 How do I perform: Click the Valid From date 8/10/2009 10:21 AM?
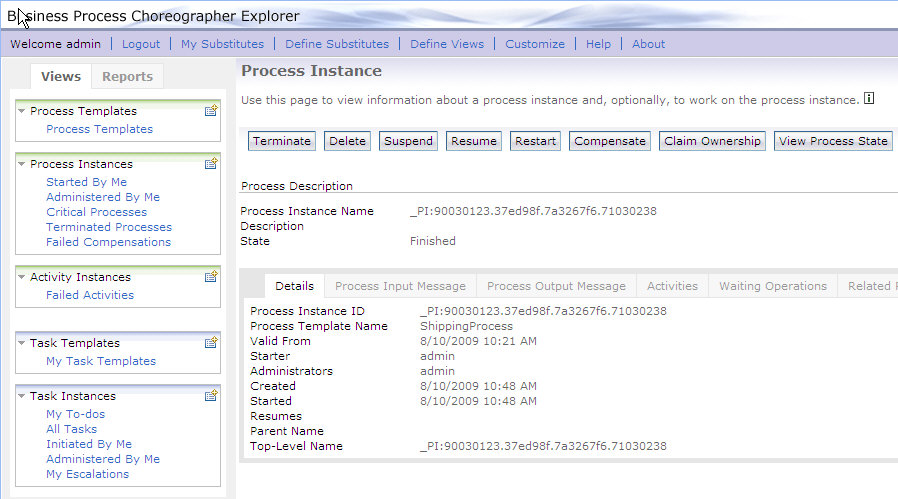(x=478, y=341)
